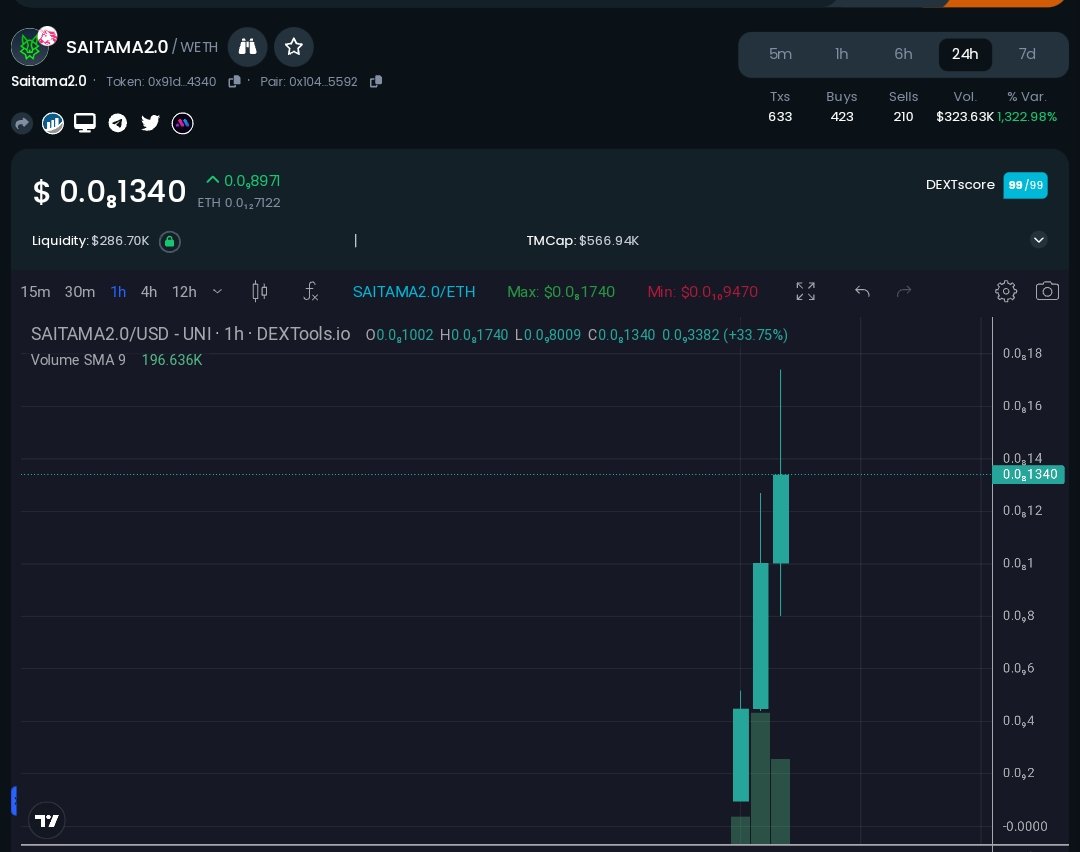Viewport: 1080px width, 852px height.
Task: Click the blue side tab handle
Action: [x=14, y=800]
